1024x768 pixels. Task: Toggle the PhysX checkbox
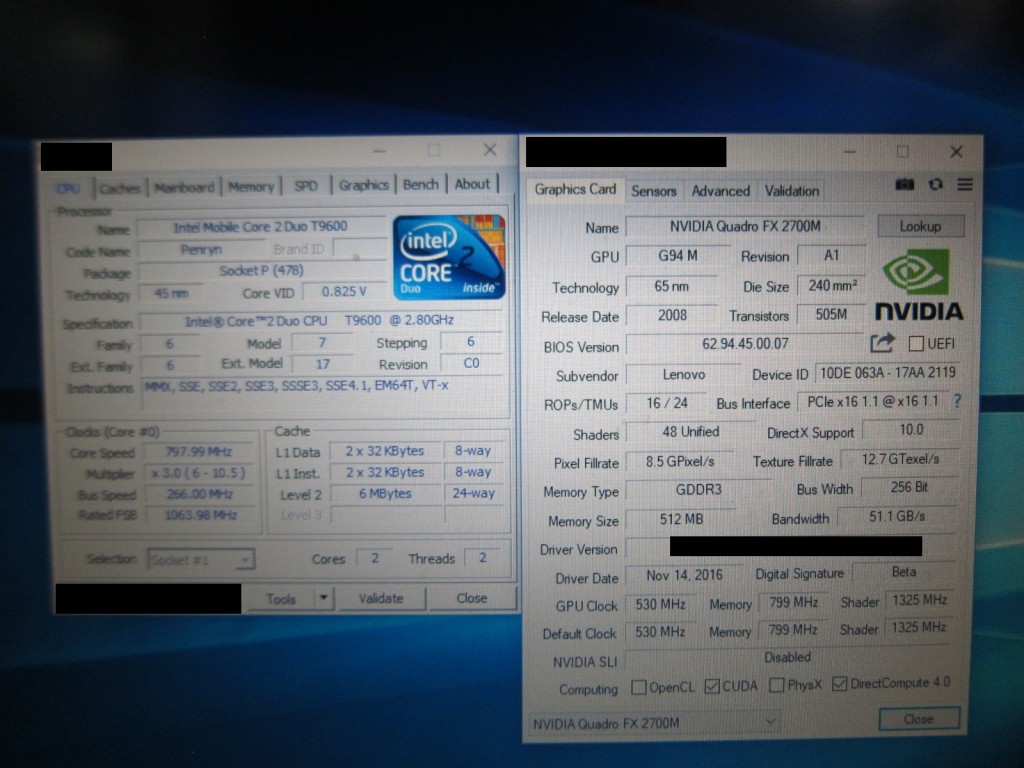pyautogui.click(x=776, y=685)
